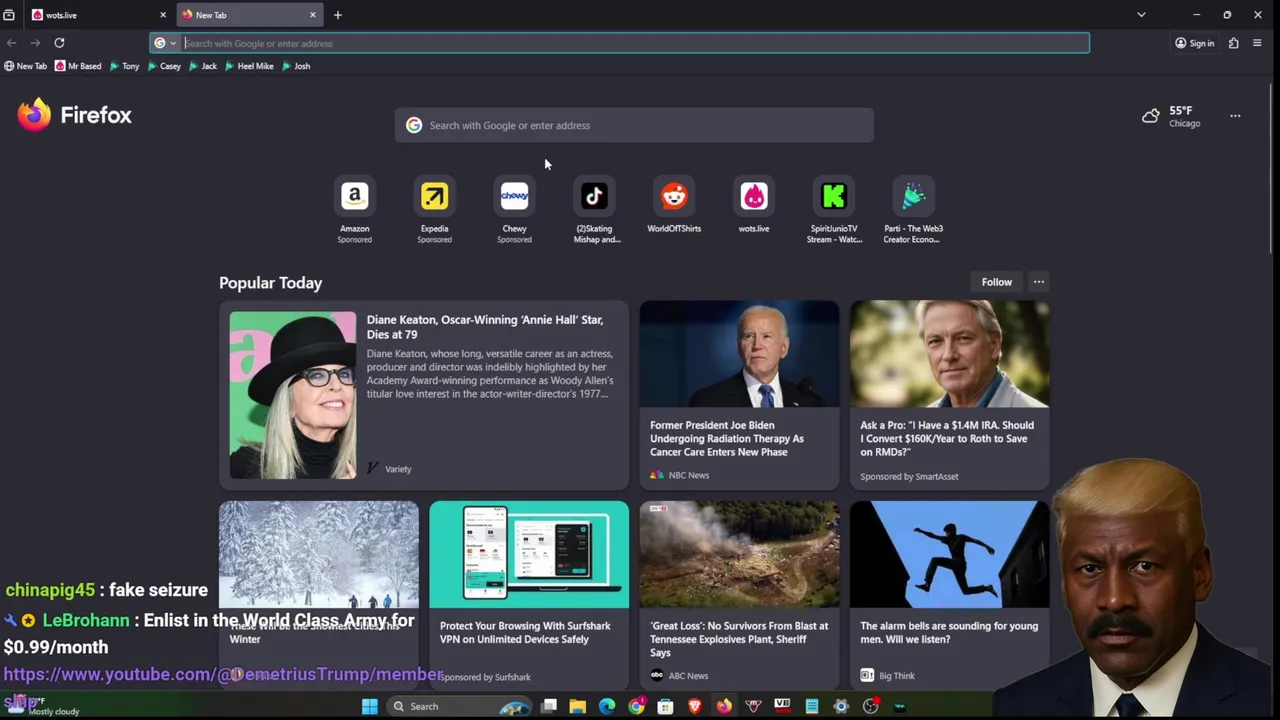Launch Google Chrome from the taskbar
Viewport: 1280px width, 720px height.
tap(636, 706)
